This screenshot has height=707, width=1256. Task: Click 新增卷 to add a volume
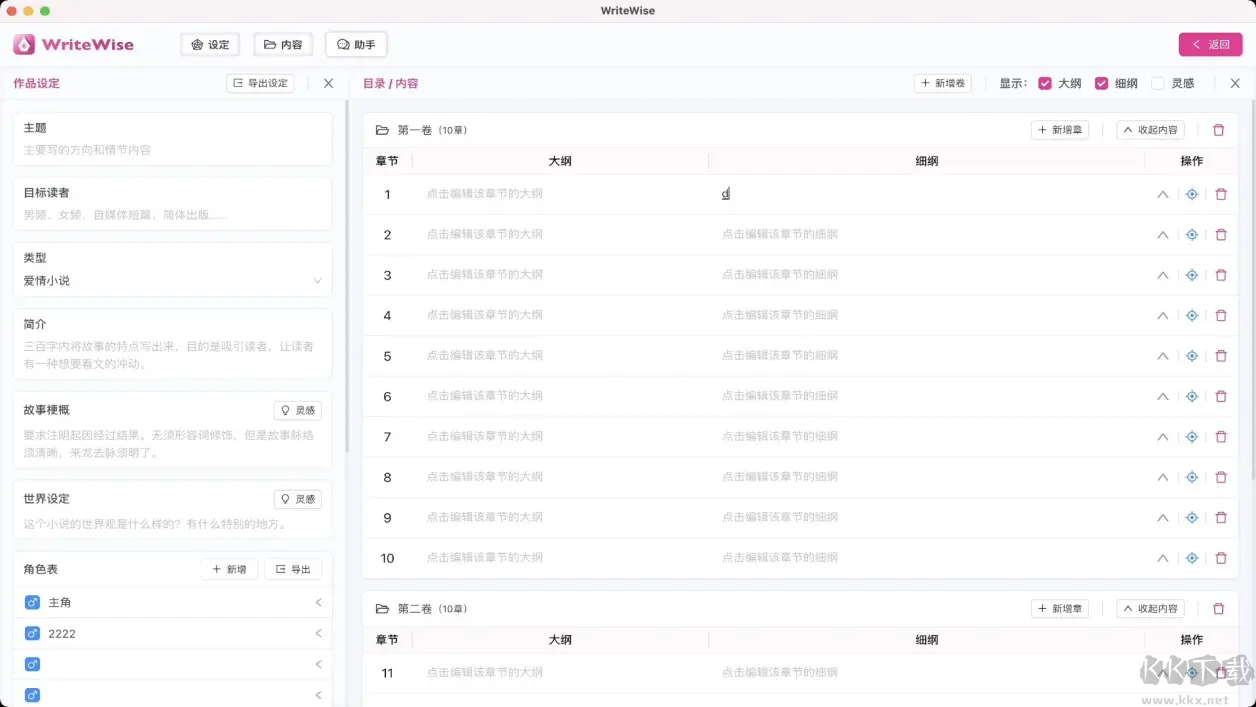click(942, 84)
